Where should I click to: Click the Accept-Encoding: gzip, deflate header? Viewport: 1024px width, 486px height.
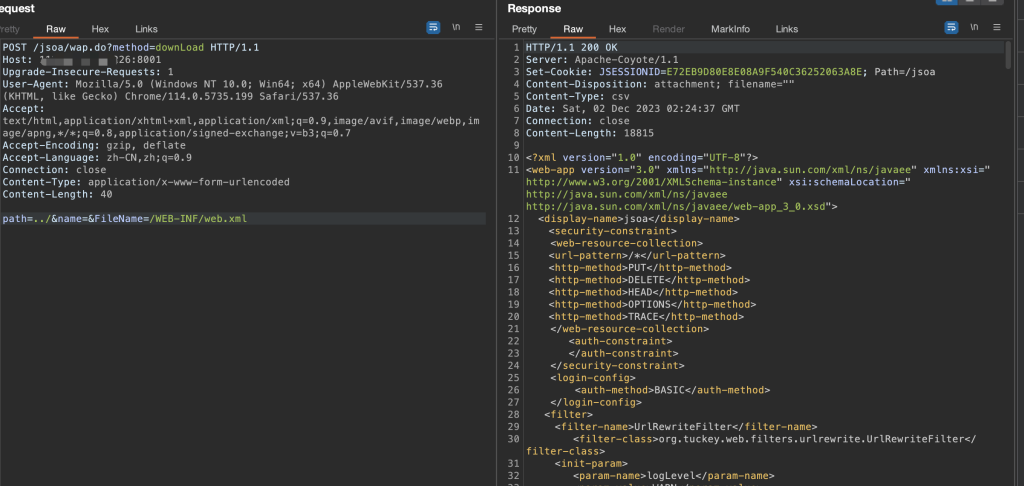pos(94,146)
